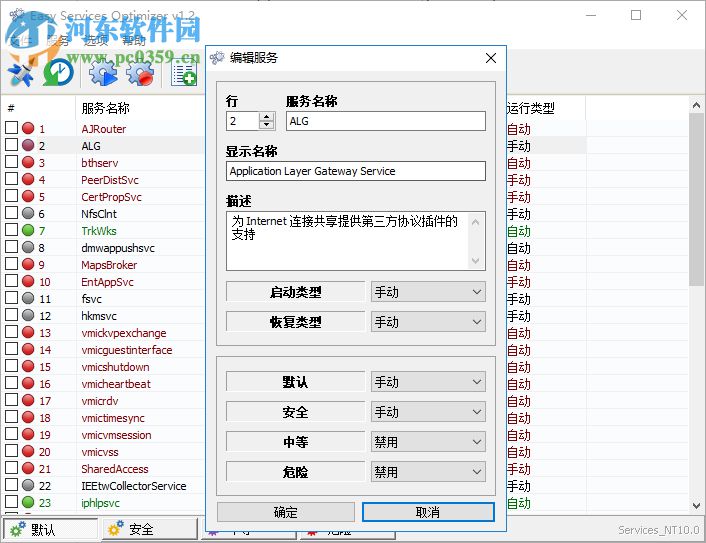Open the 恢复类型 dropdown
The image size is (706, 543).
pyautogui.click(x=428, y=322)
